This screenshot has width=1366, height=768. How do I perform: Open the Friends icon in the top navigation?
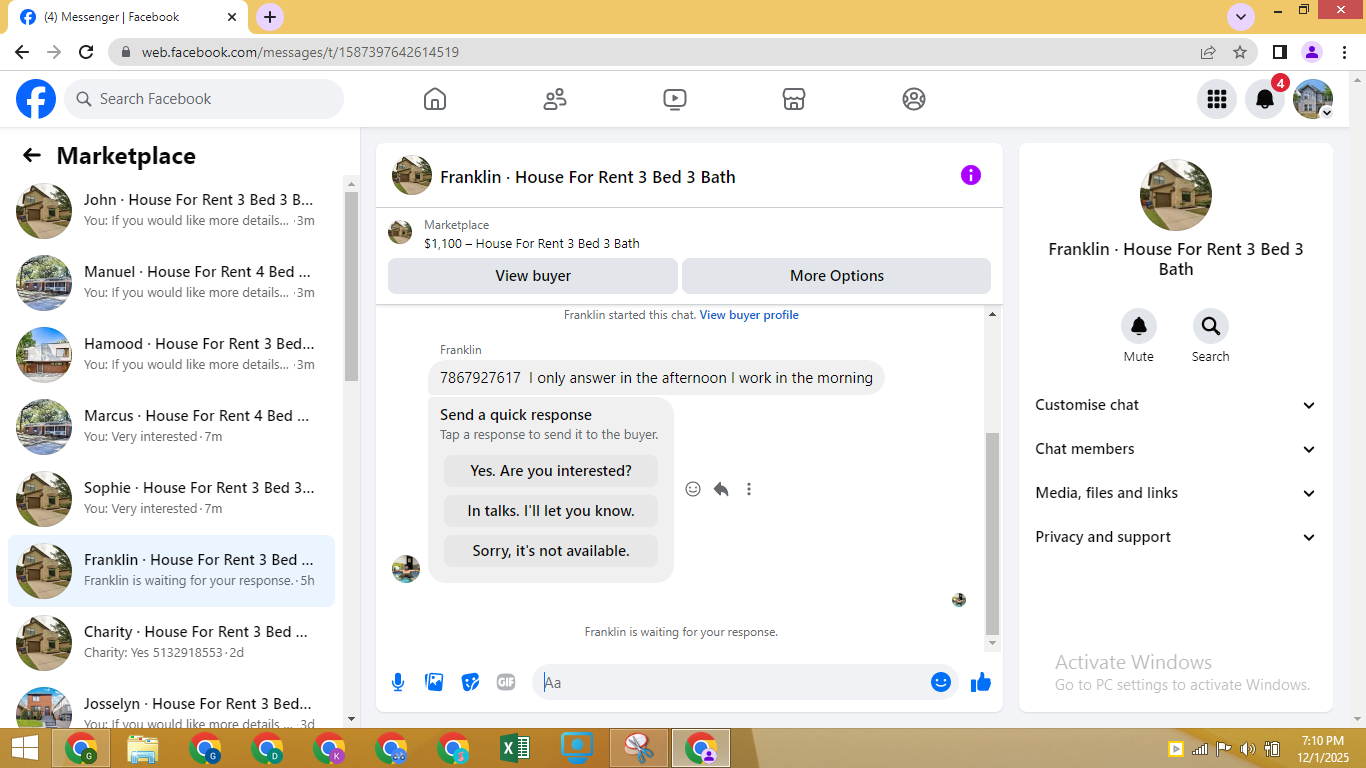(555, 99)
